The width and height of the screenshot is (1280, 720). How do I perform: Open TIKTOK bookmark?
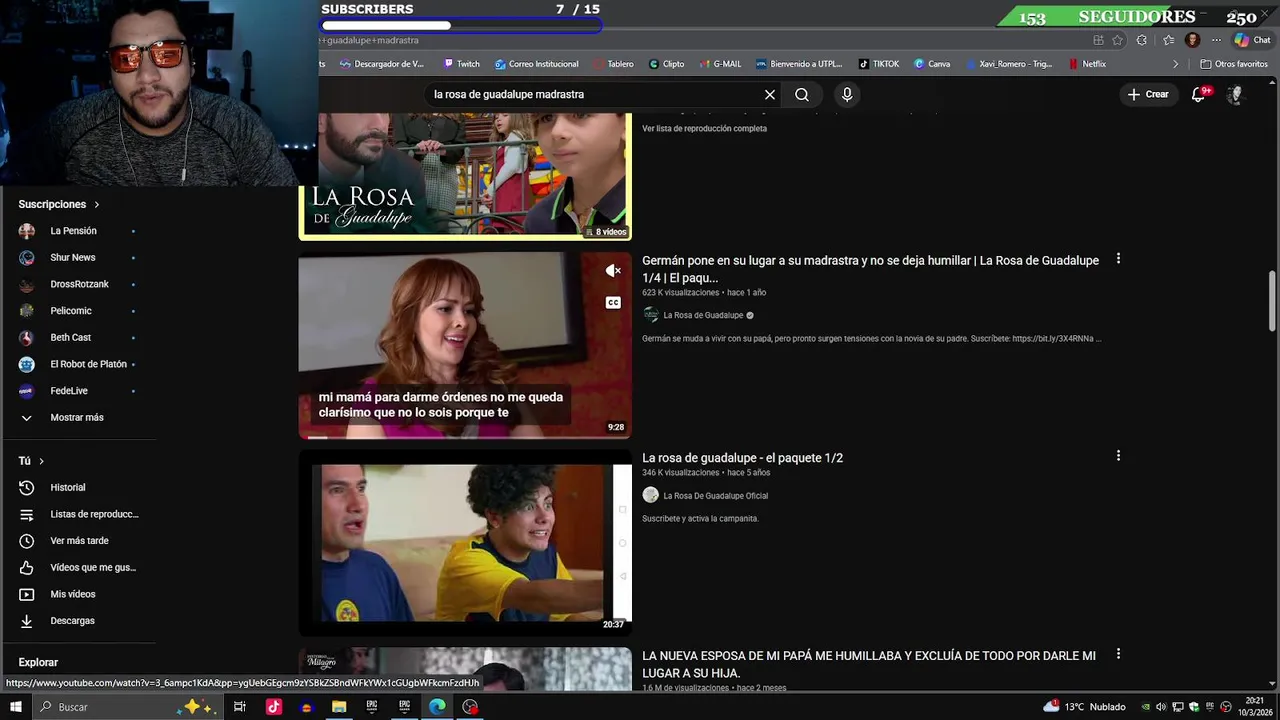(879, 64)
